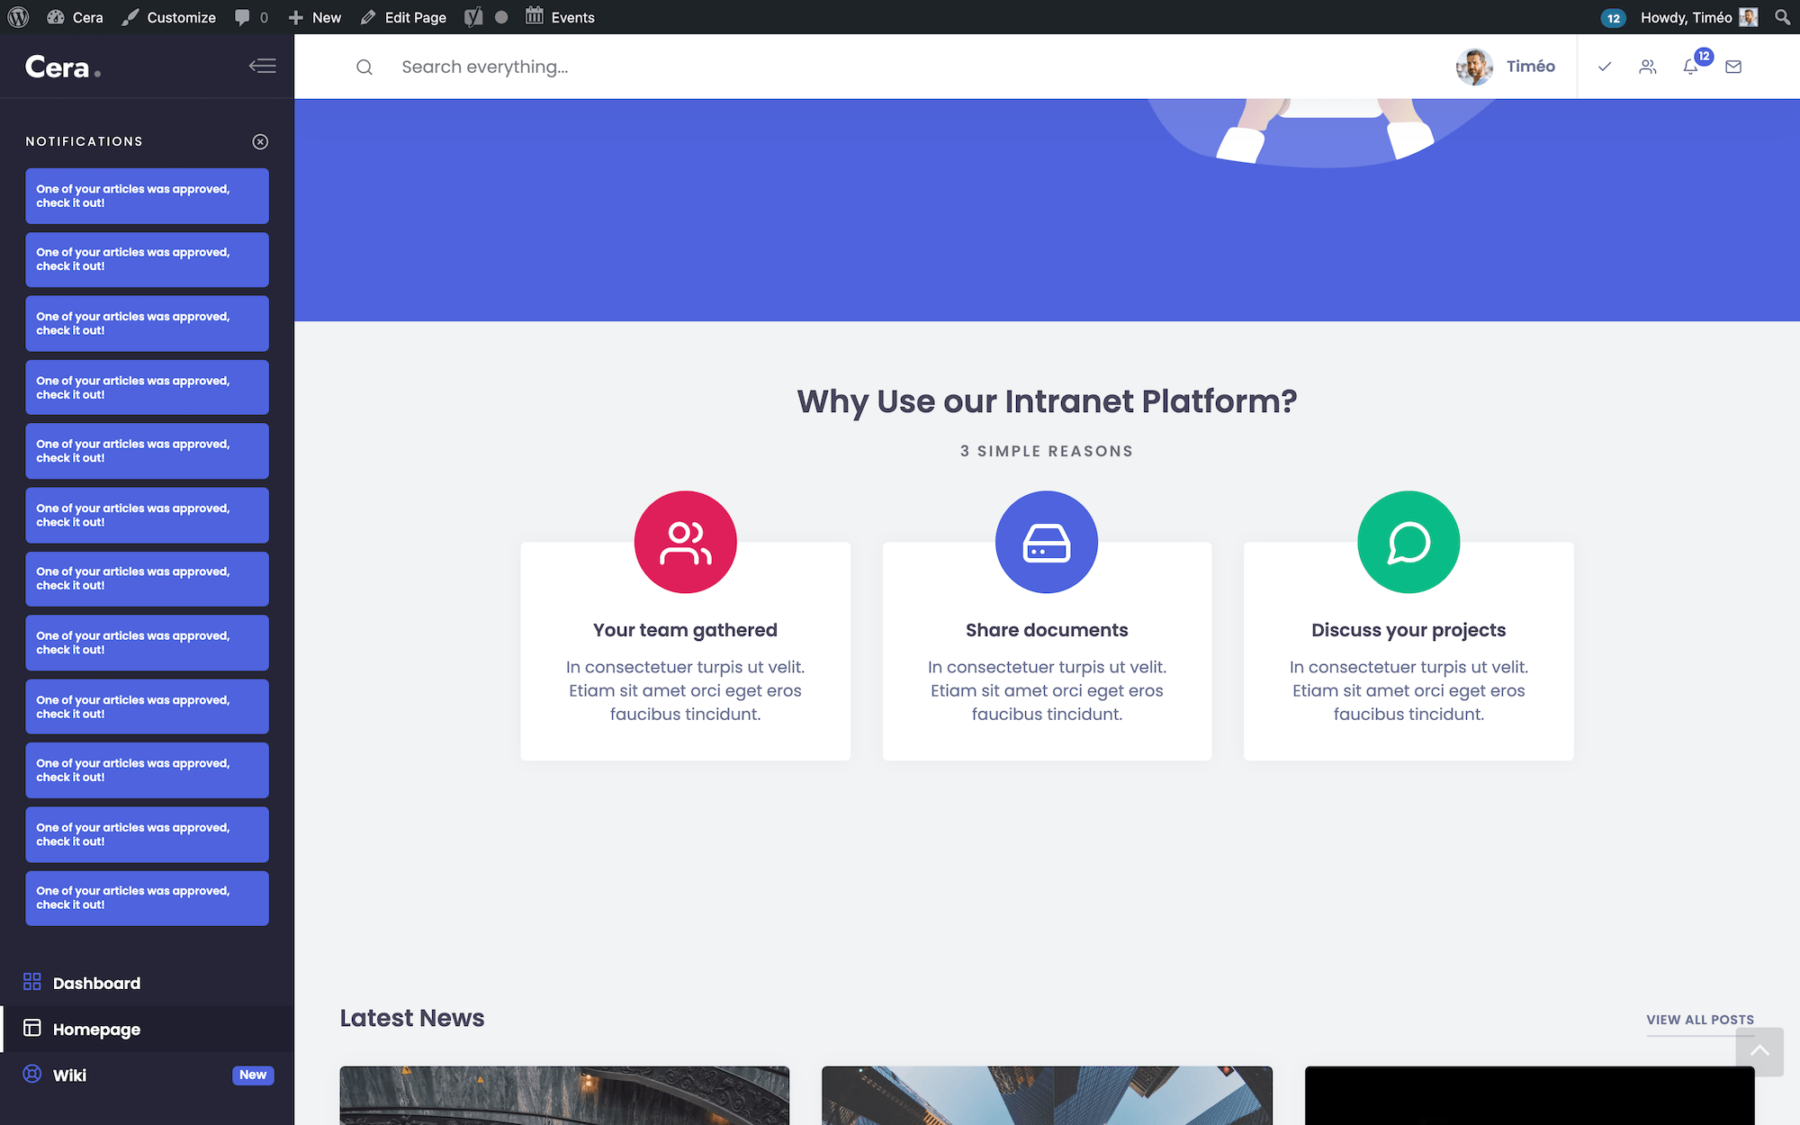The height and width of the screenshot is (1125, 1800).
Task: Click the checkmark tasks icon
Action: [x=1604, y=66]
